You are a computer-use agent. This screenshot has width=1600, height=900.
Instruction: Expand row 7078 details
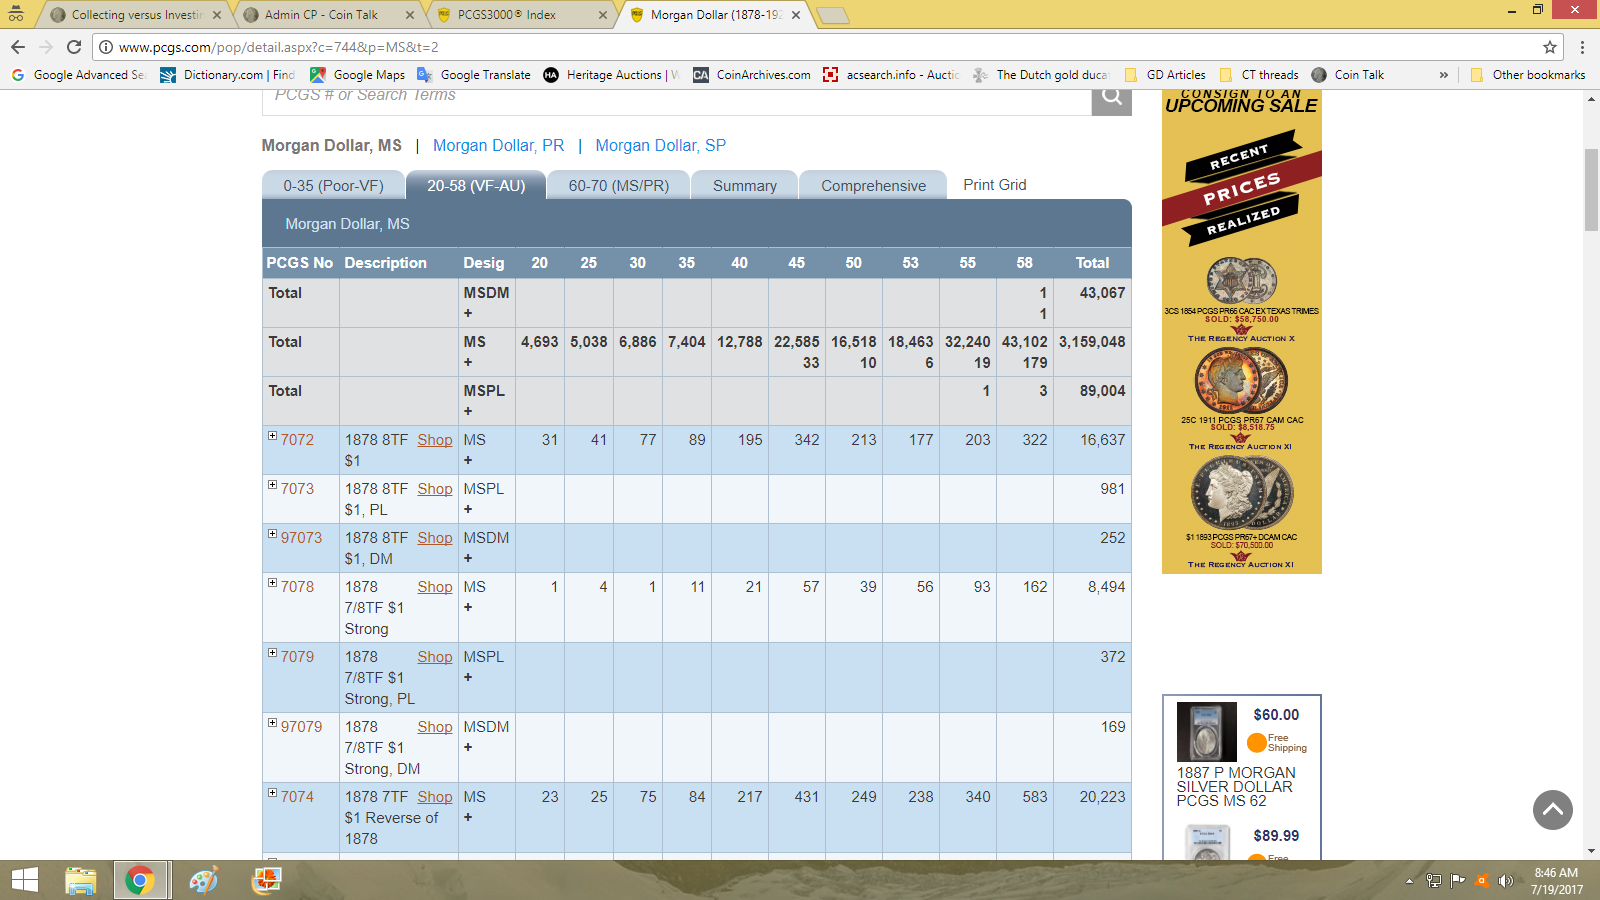click(272, 583)
